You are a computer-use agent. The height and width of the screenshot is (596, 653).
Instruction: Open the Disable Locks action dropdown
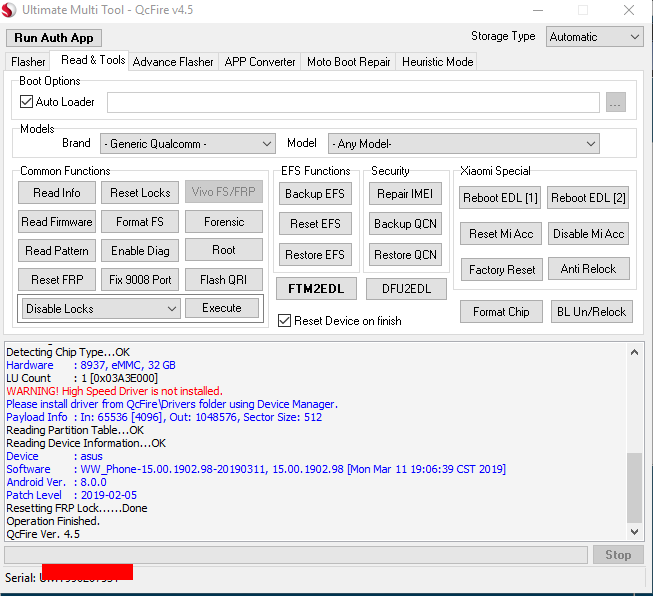coord(101,309)
